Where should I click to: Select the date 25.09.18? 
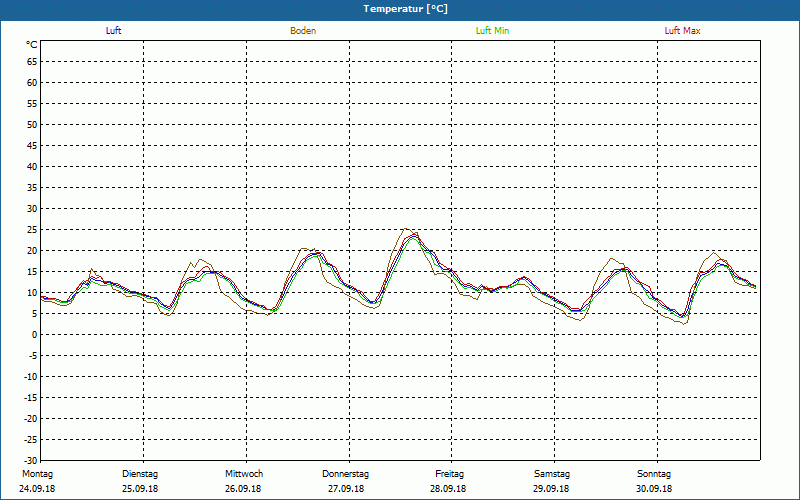click(x=140, y=489)
